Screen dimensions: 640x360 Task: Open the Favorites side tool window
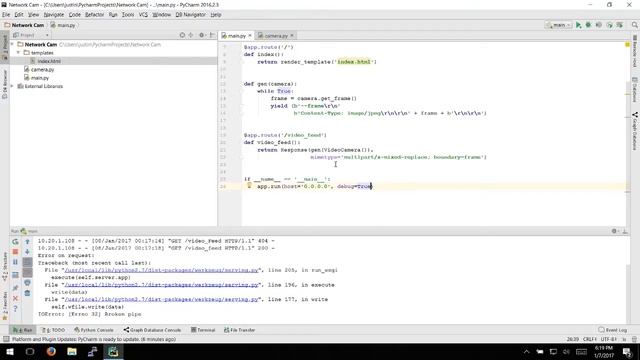tap(5, 306)
